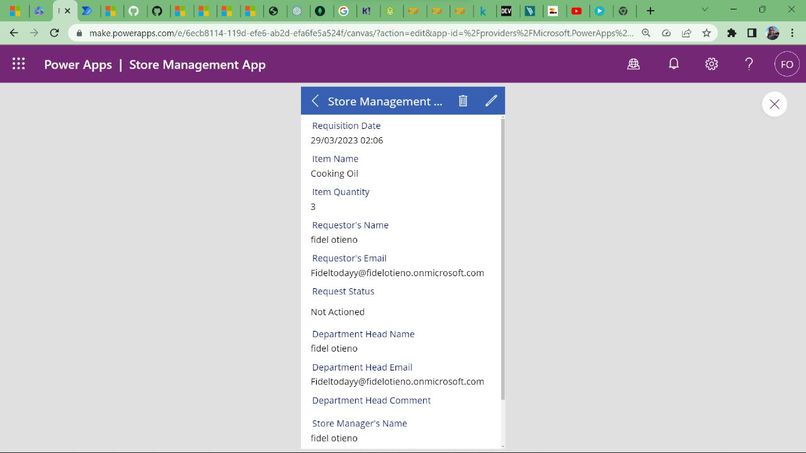Click the share page icon in the address bar
The height and width of the screenshot is (453, 806).
coord(686,33)
